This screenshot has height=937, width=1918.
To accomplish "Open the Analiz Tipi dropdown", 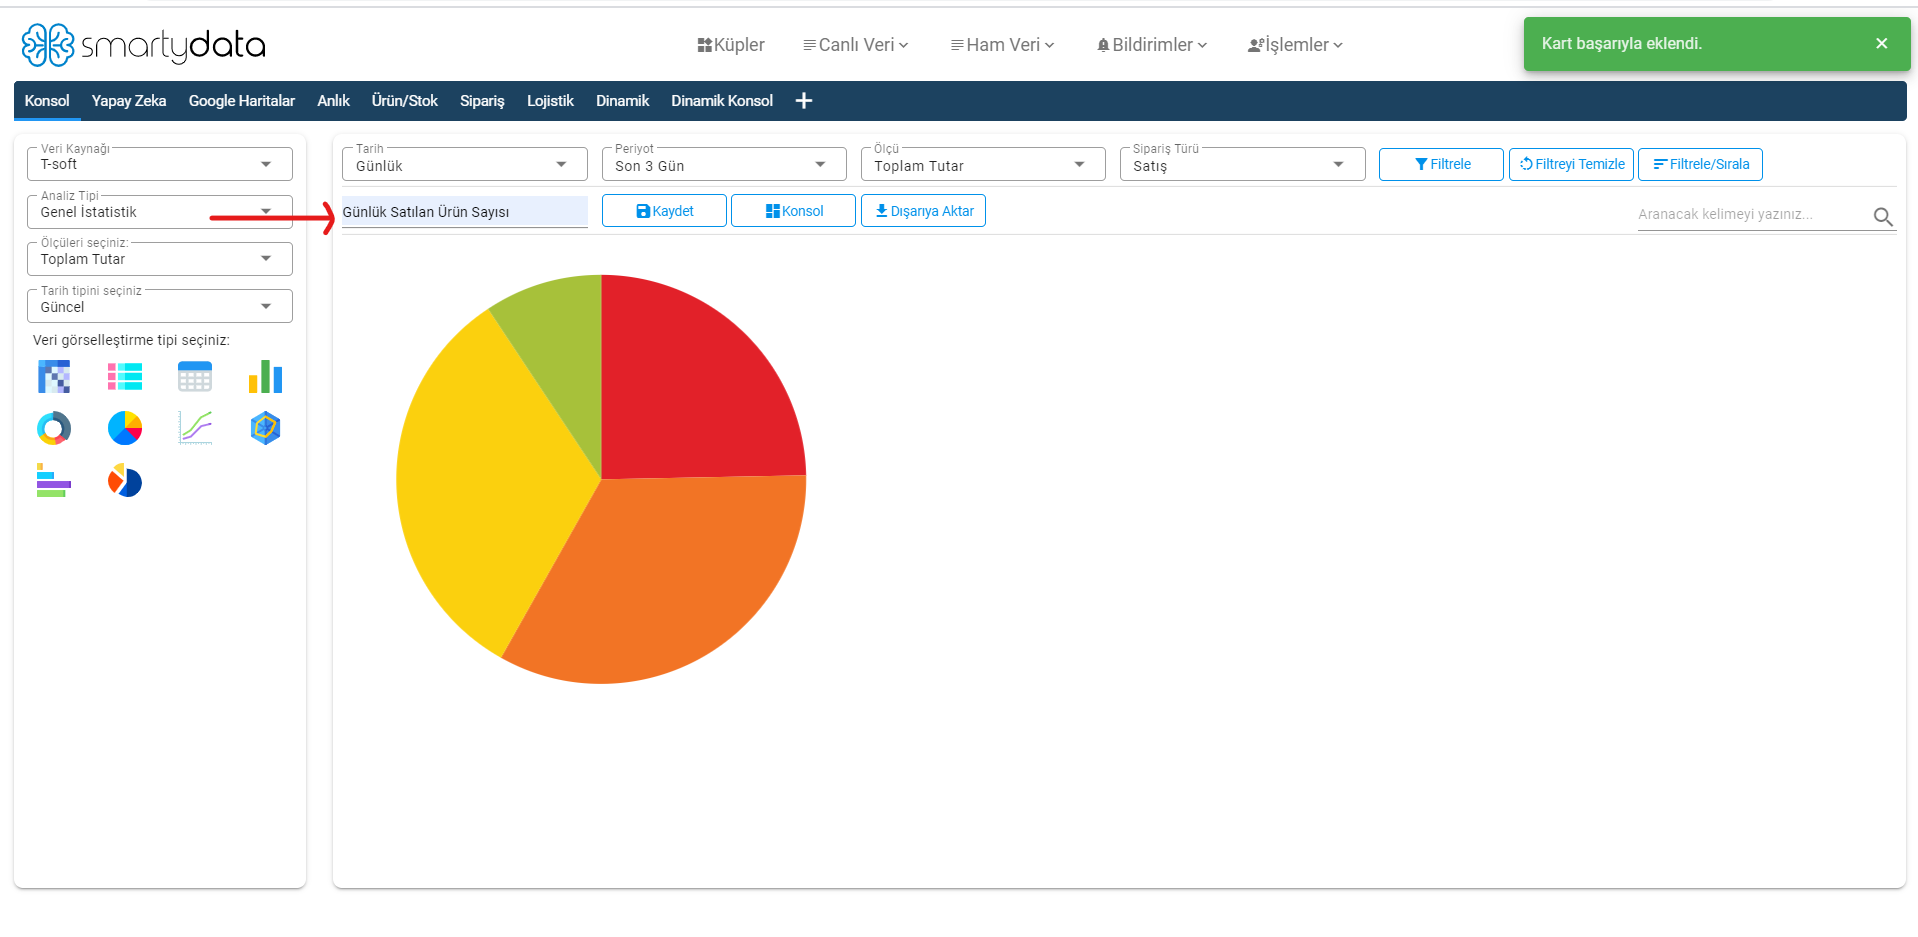I will (160, 212).
